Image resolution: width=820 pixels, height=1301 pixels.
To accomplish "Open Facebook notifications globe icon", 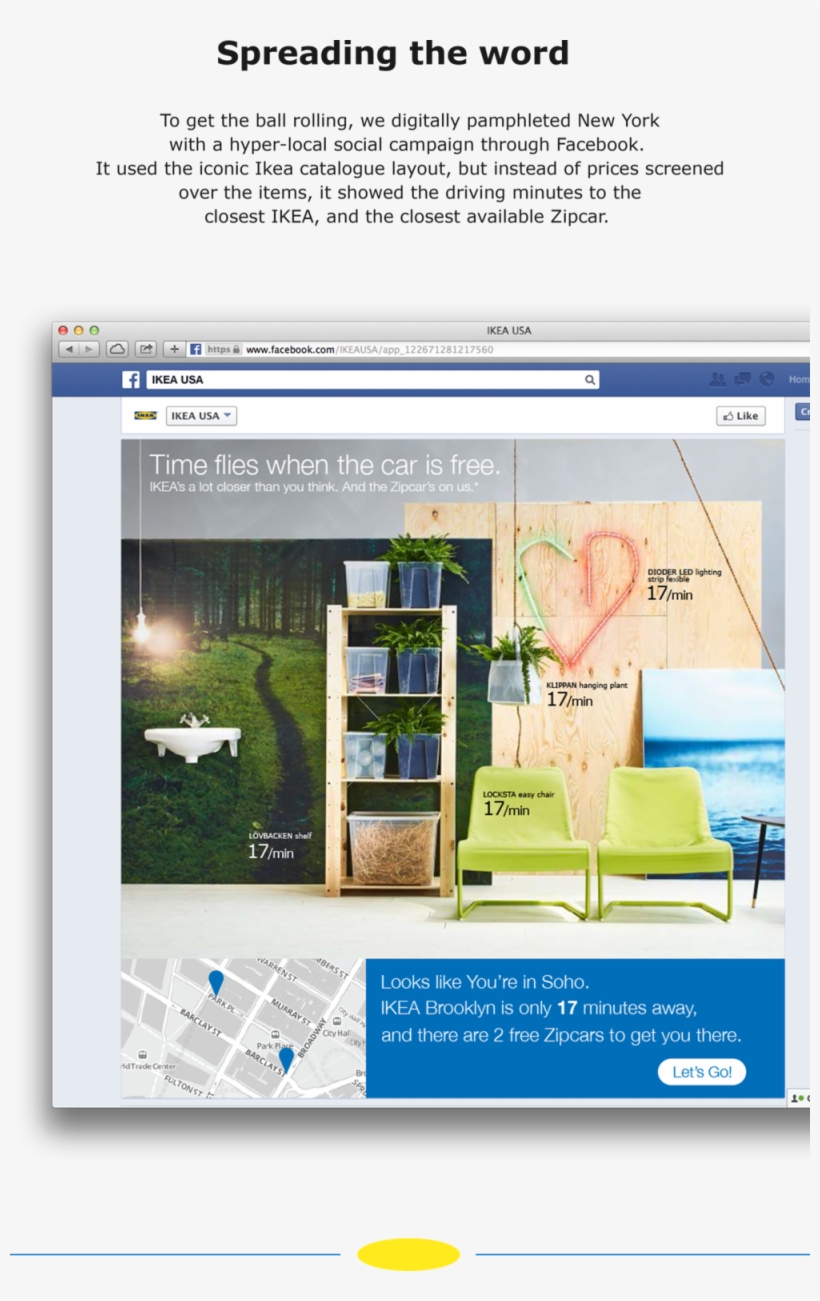I will 767,379.
